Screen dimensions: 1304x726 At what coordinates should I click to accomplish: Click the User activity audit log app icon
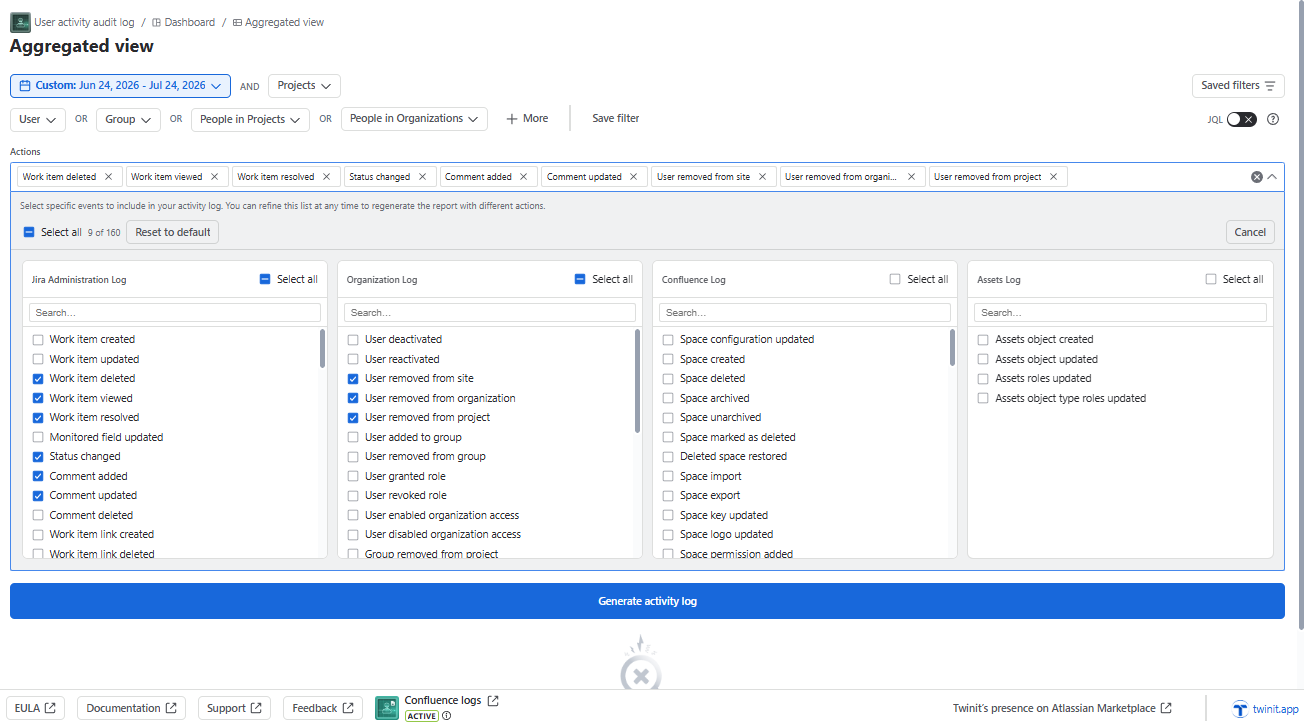(20, 22)
